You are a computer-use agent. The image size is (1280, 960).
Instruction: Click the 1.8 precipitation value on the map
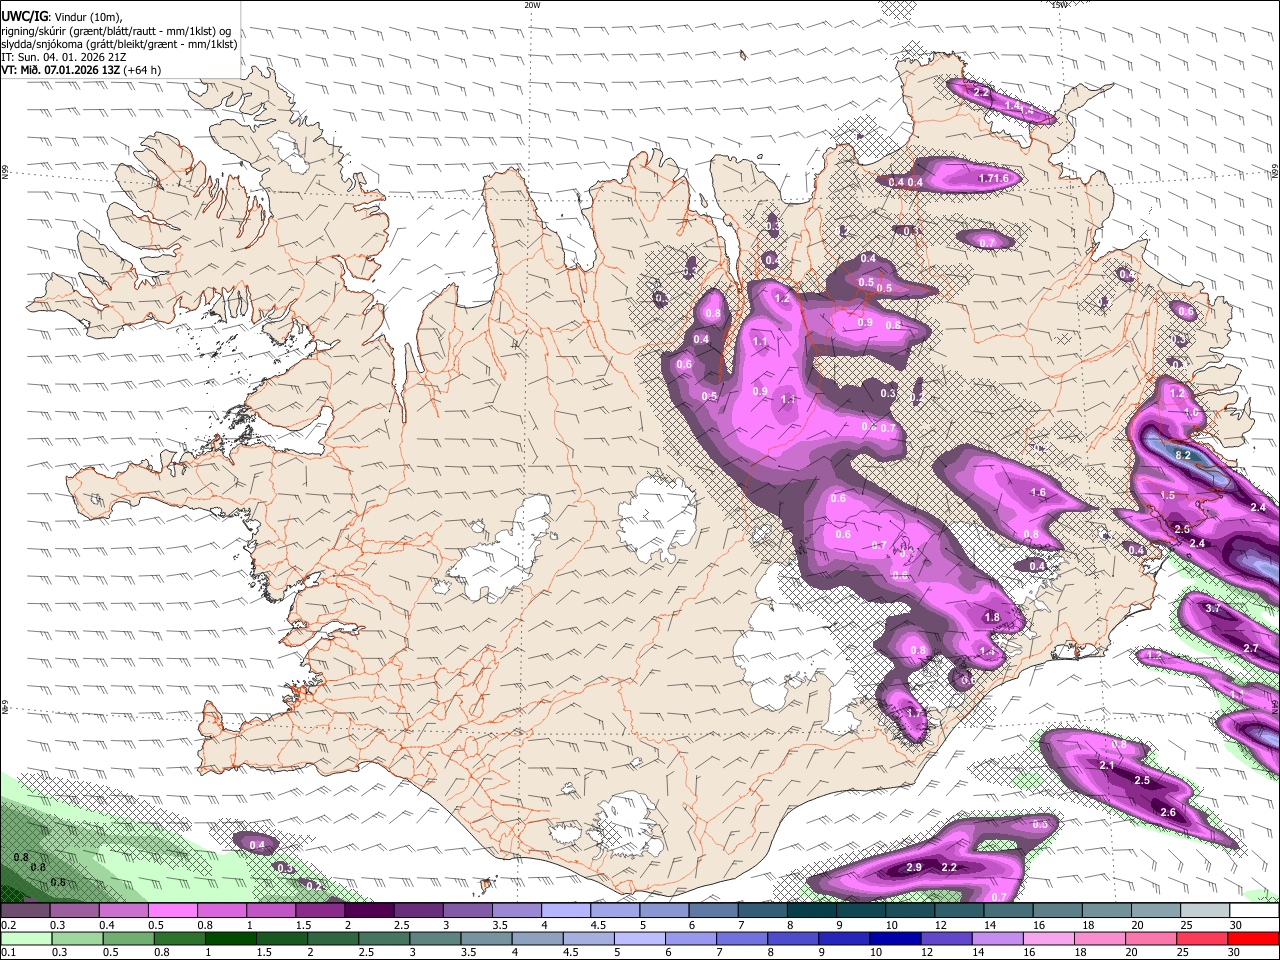[x=992, y=617]
